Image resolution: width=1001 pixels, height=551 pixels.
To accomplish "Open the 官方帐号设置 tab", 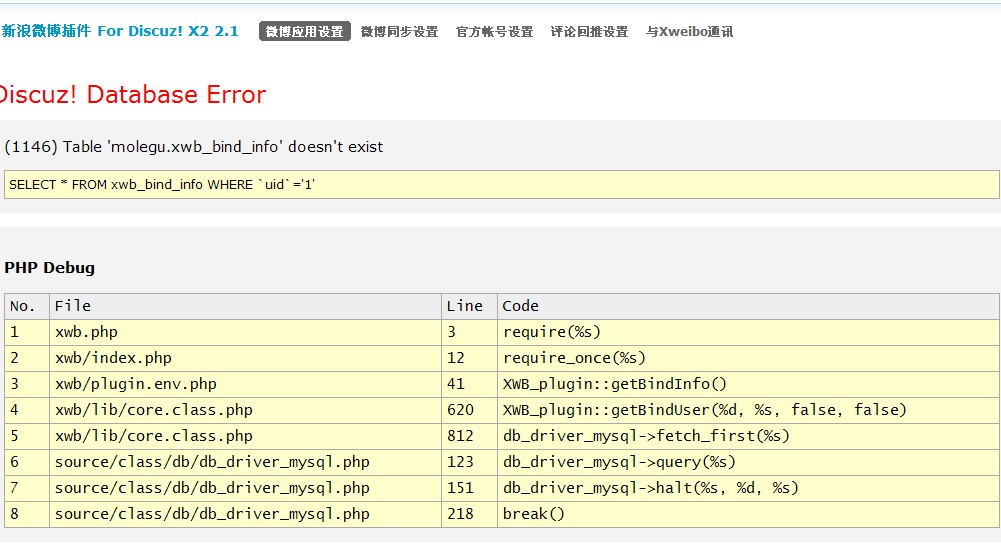I will 494,31.
